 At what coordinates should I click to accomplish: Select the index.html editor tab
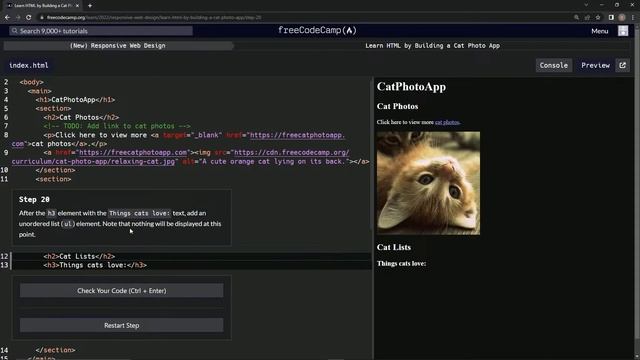pyautogui.click(x=29, y=65)
